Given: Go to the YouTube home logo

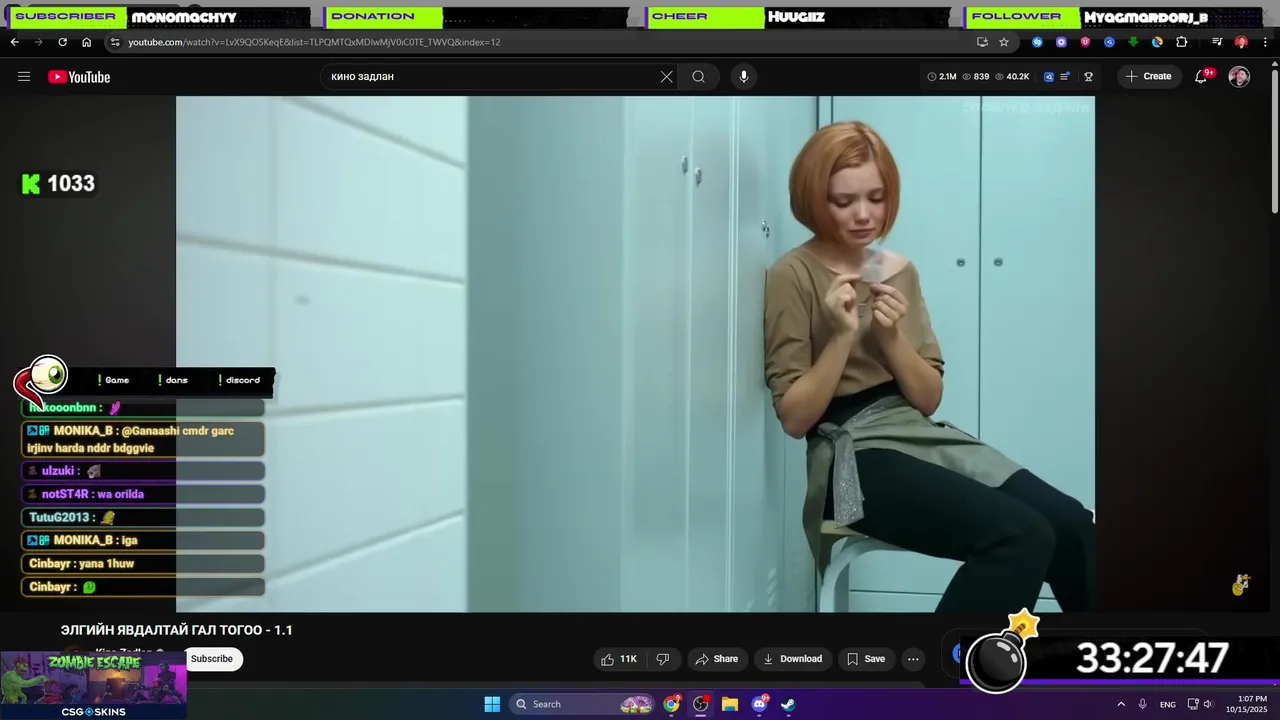Looking at the screenshot, I should [x=79, y=77].
